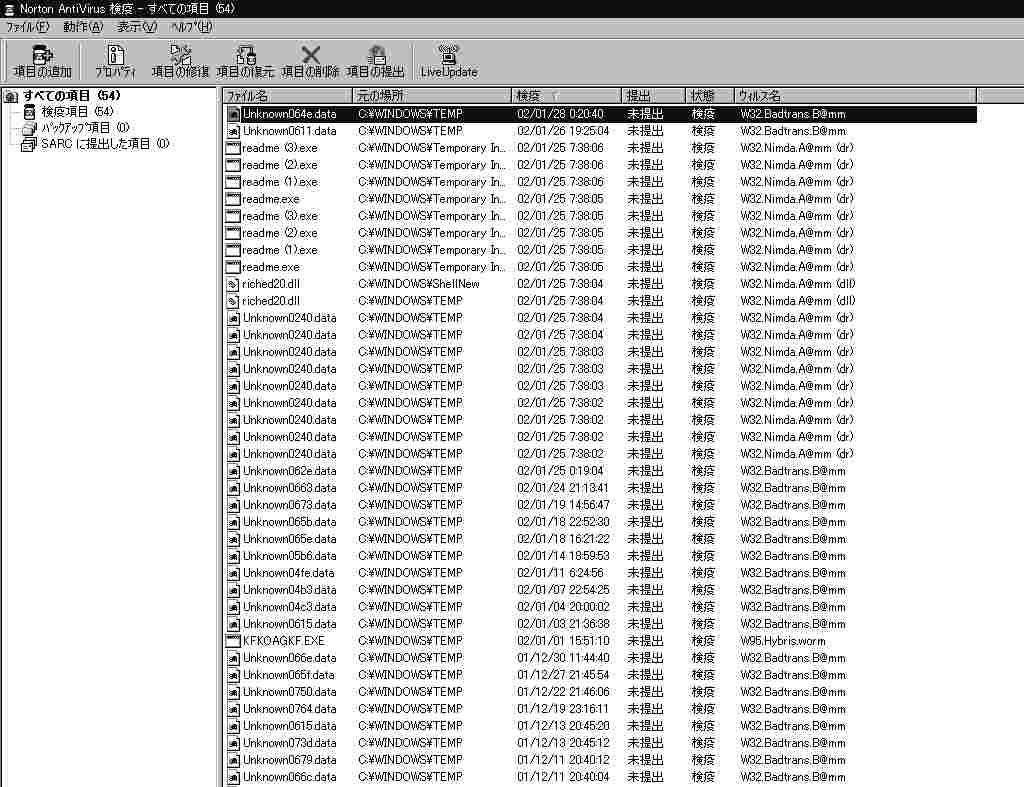Screen dimensions: 1024x787
Task: Sort by the ファイル名 column header
Action: 287,96
